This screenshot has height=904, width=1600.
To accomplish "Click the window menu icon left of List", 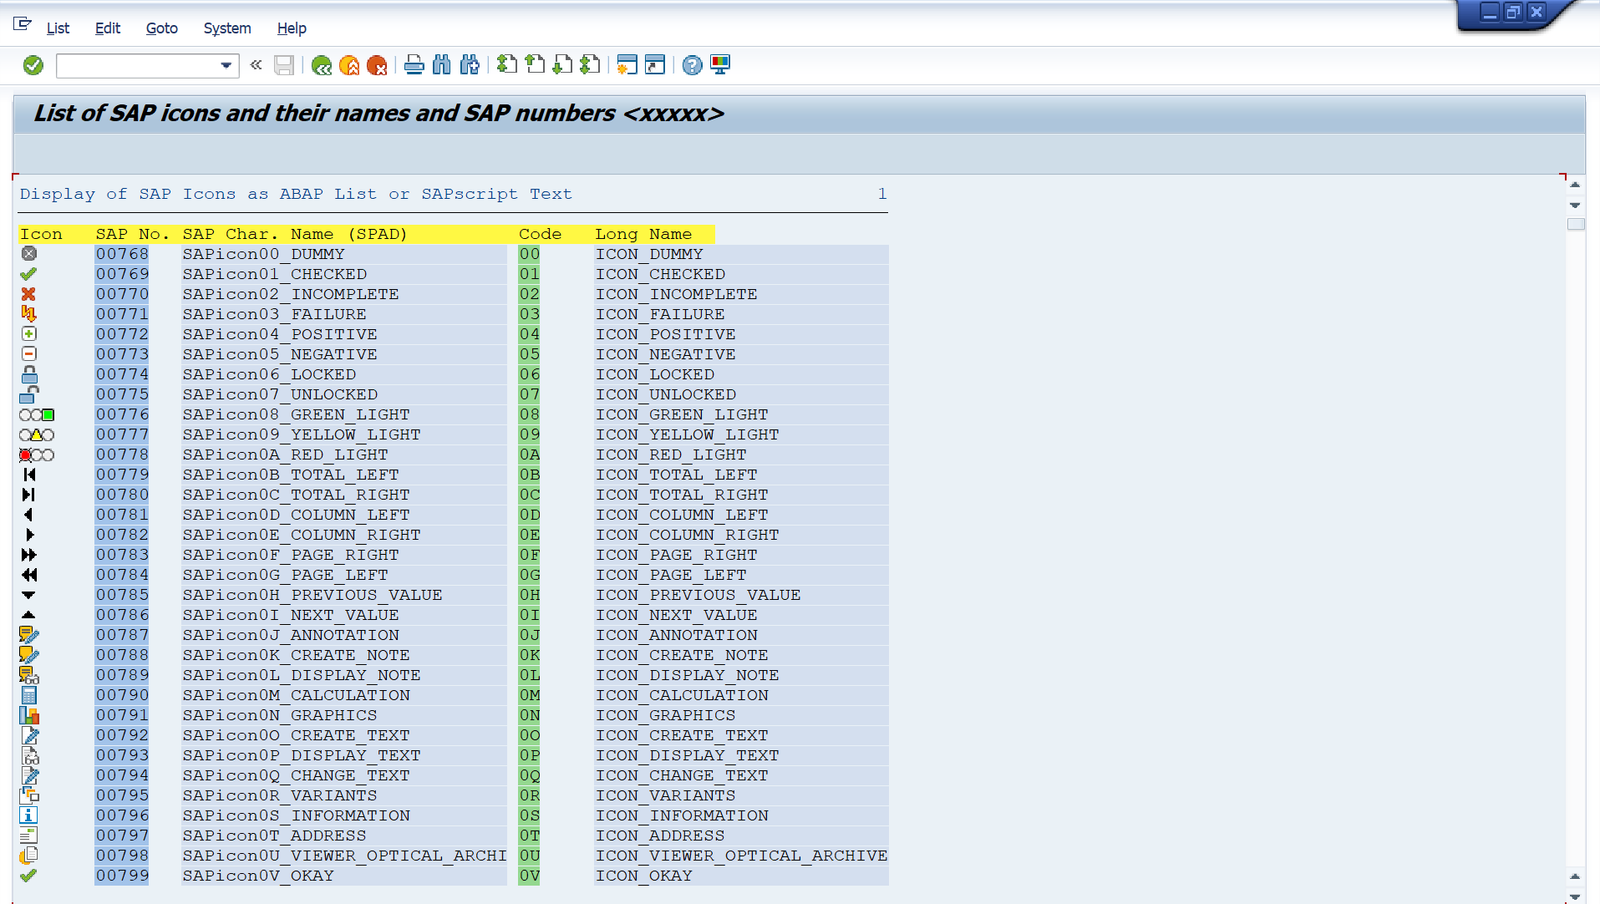I will [22, 24].
